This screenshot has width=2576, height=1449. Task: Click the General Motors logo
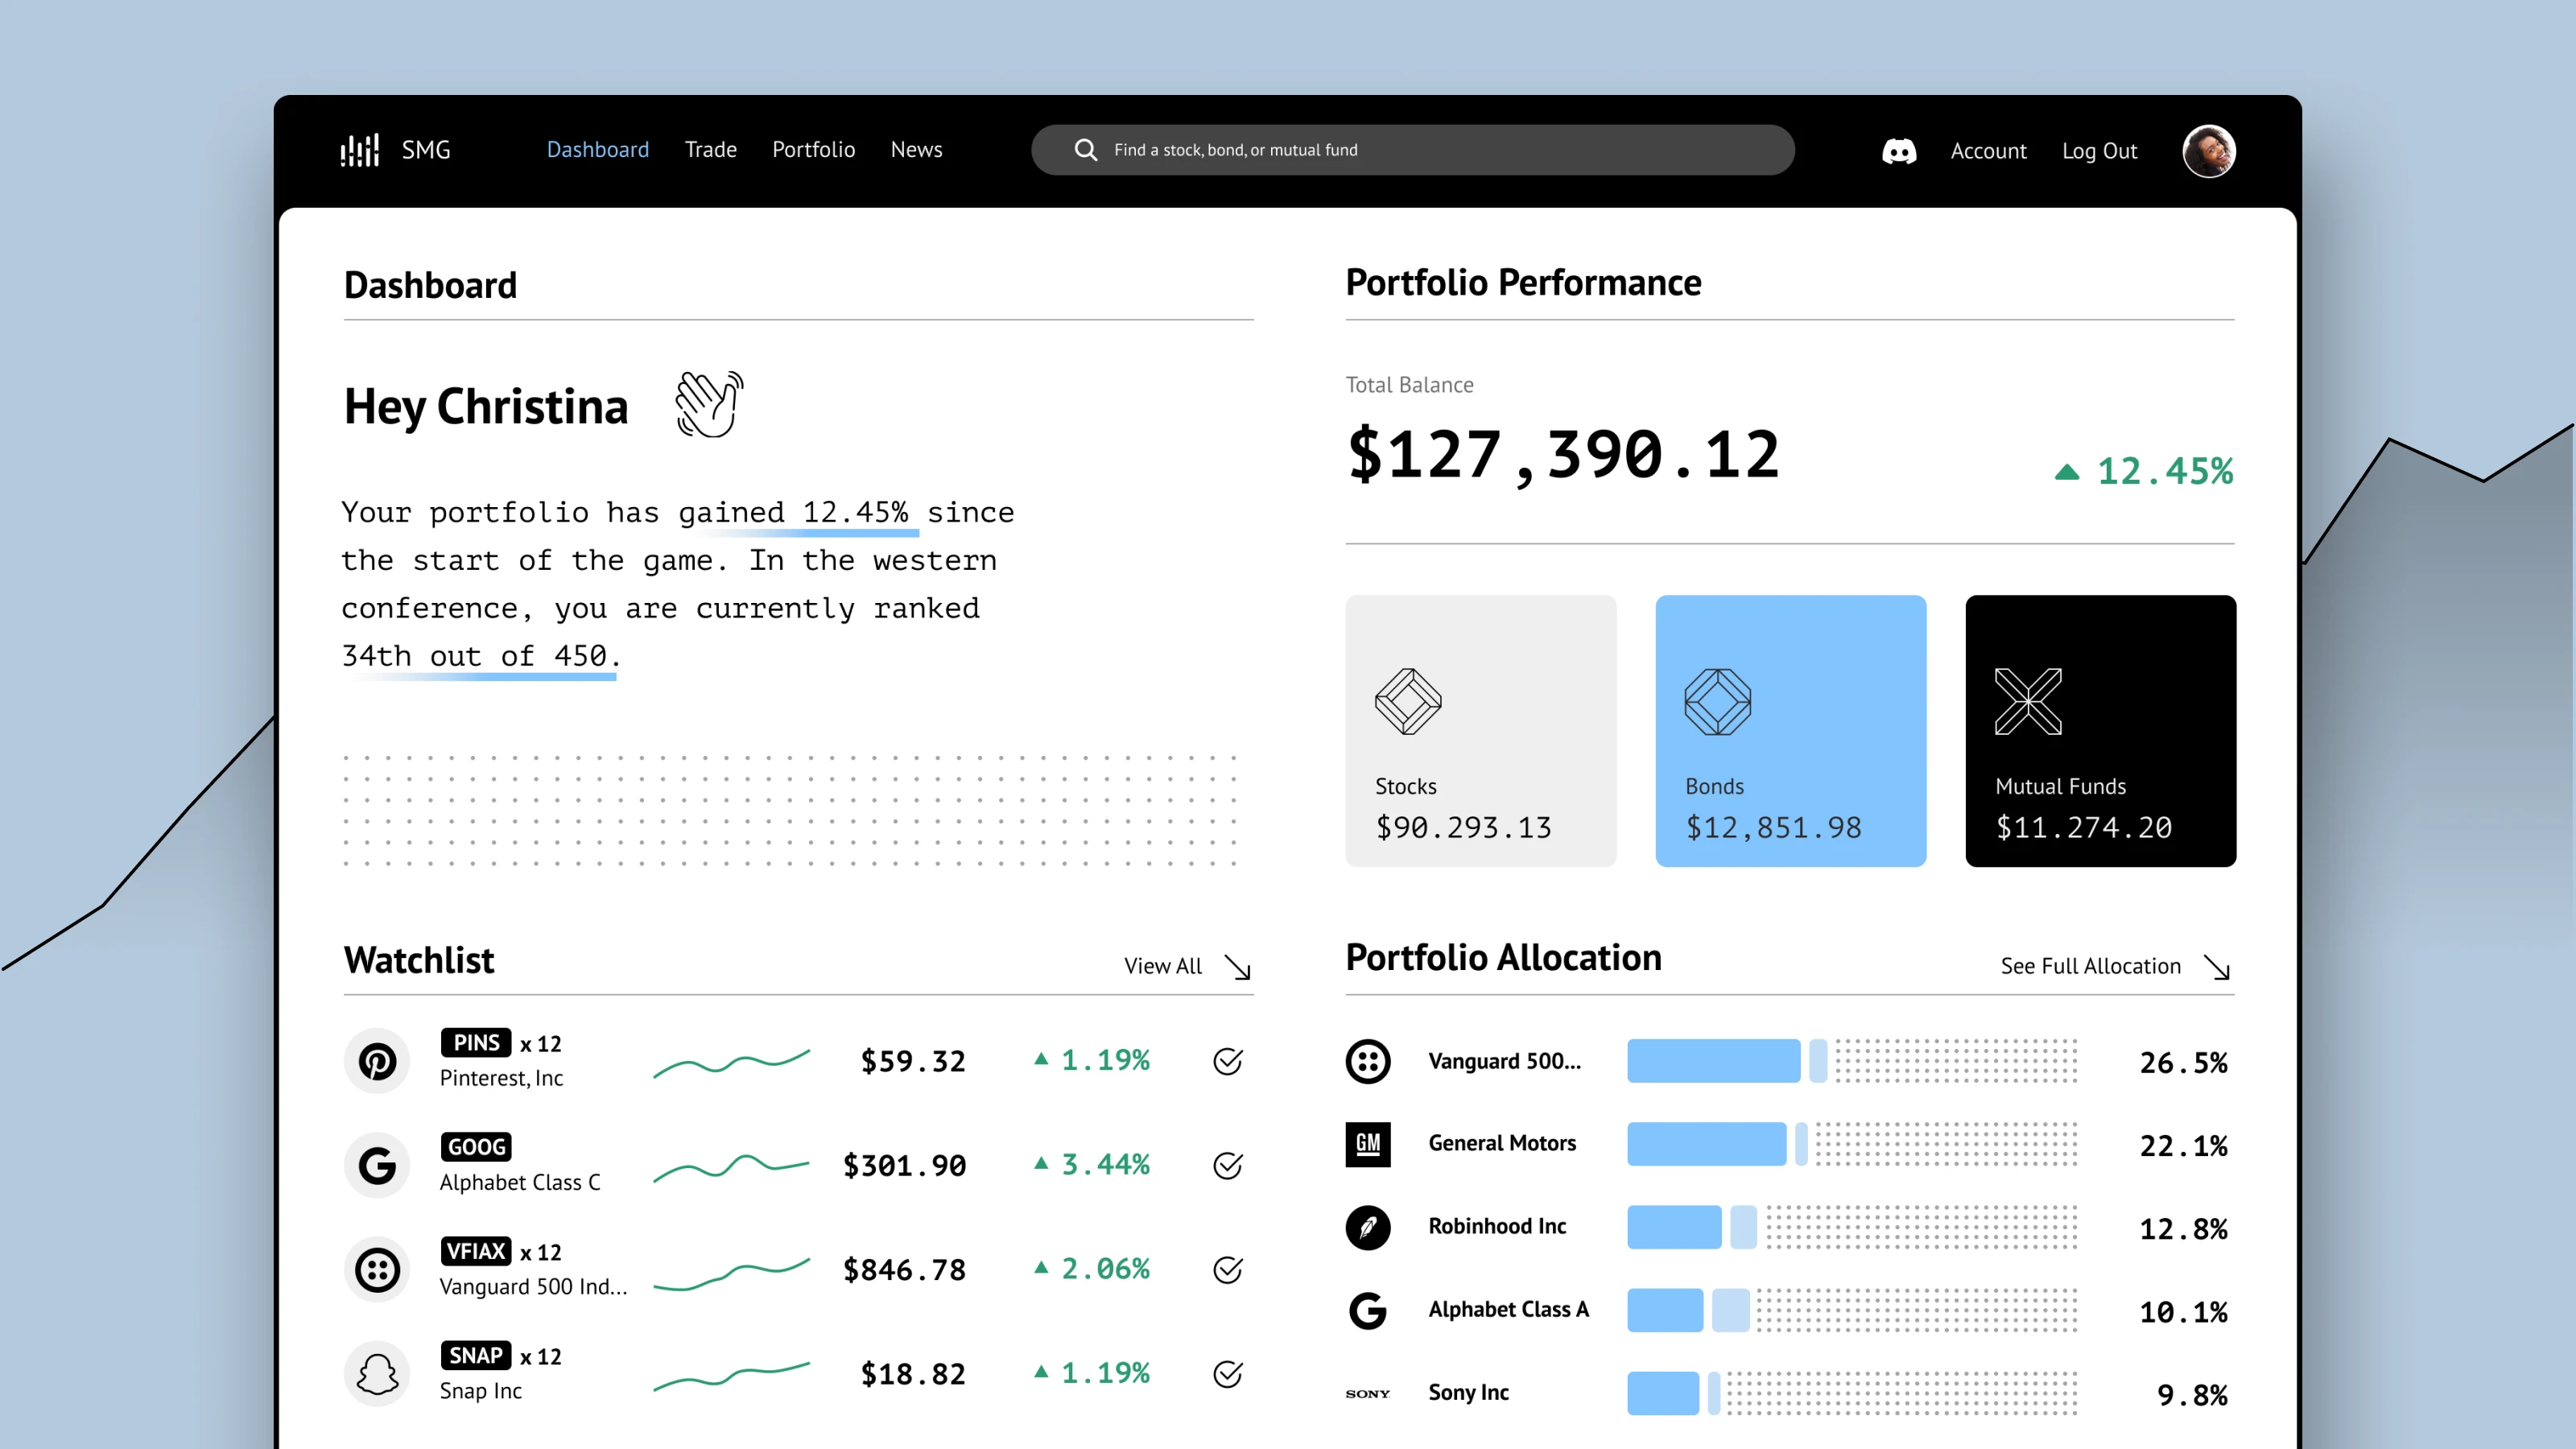pyautogui.click(x=1367, y=1144)
